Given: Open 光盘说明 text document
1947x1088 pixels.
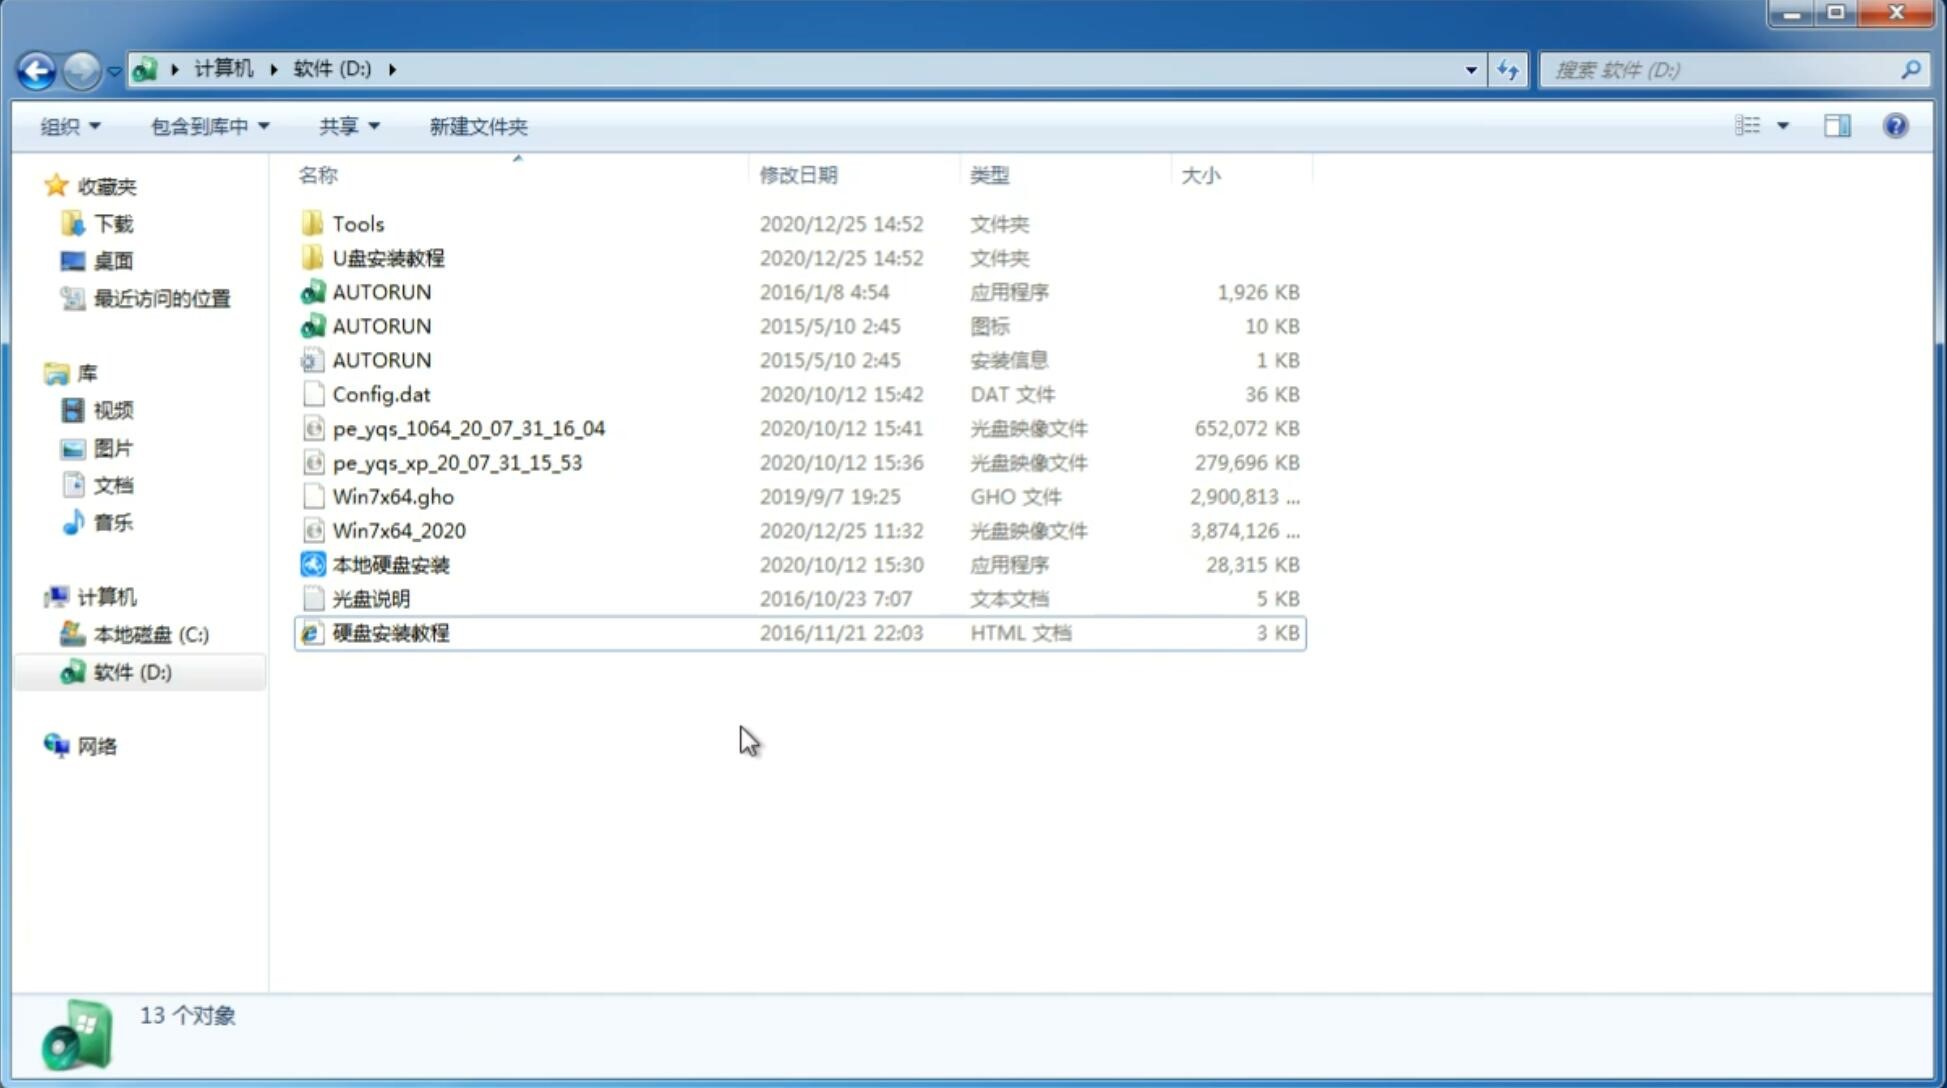Looking at the screenshot, I should click(x=370, y=599).
